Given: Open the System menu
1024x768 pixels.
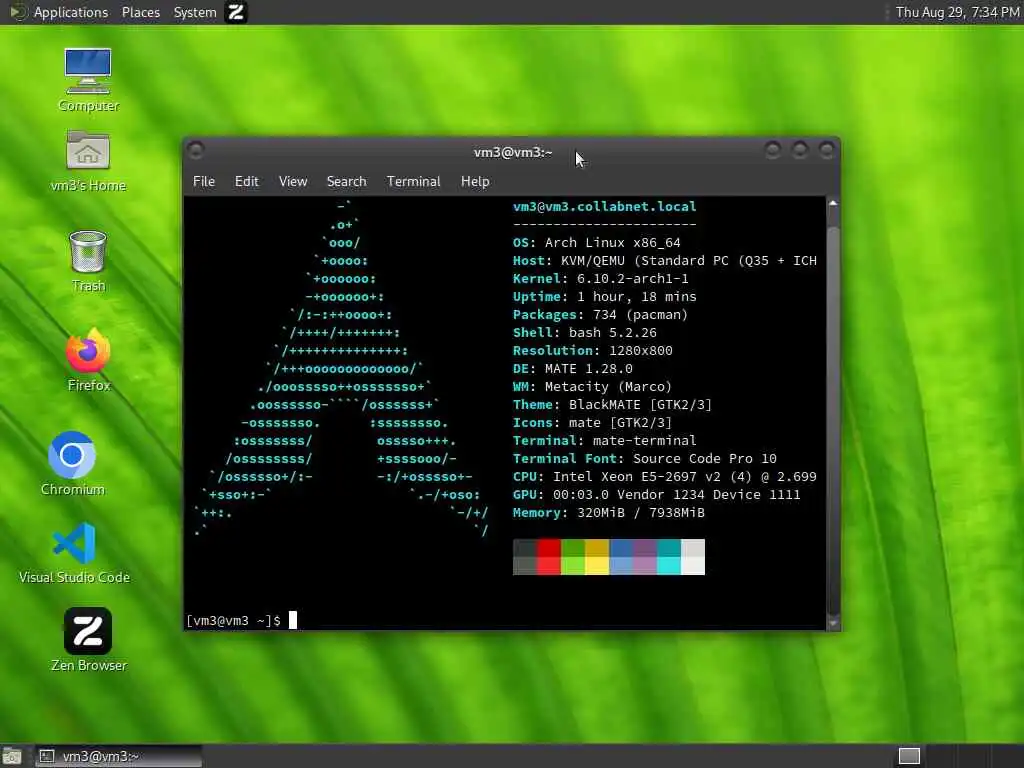Looking at the screenshot, I should [x=195, y=12].
